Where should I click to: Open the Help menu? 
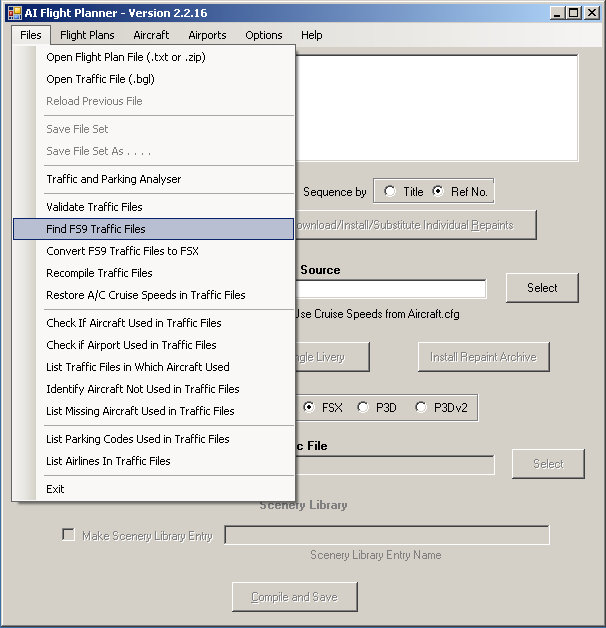pyautogui.click(x=312, y=35)
